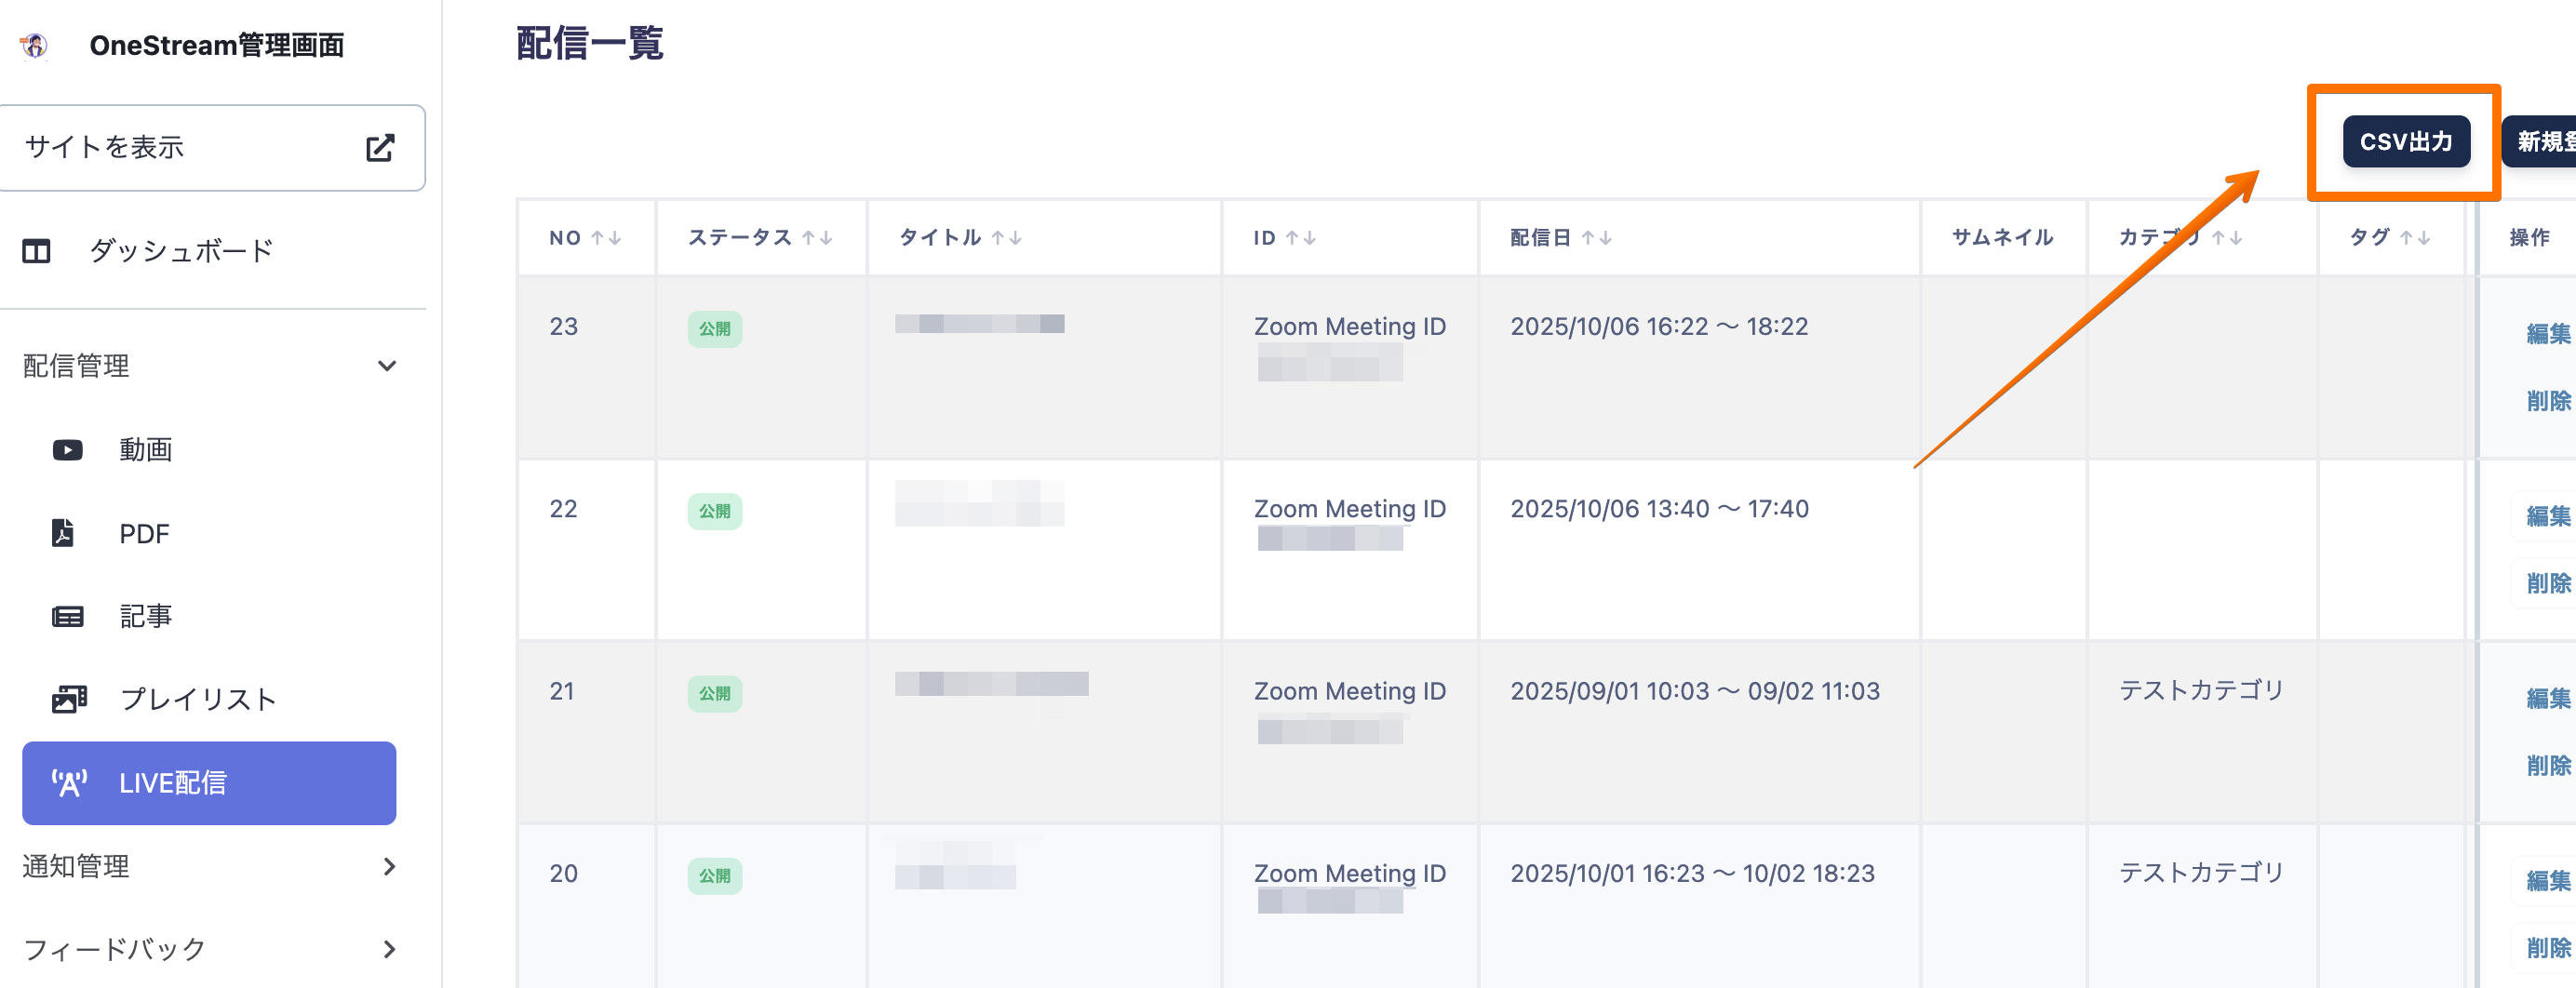Expand the 通知管理 section
This screenshot has height=988, width=2576.
(389, 866)
